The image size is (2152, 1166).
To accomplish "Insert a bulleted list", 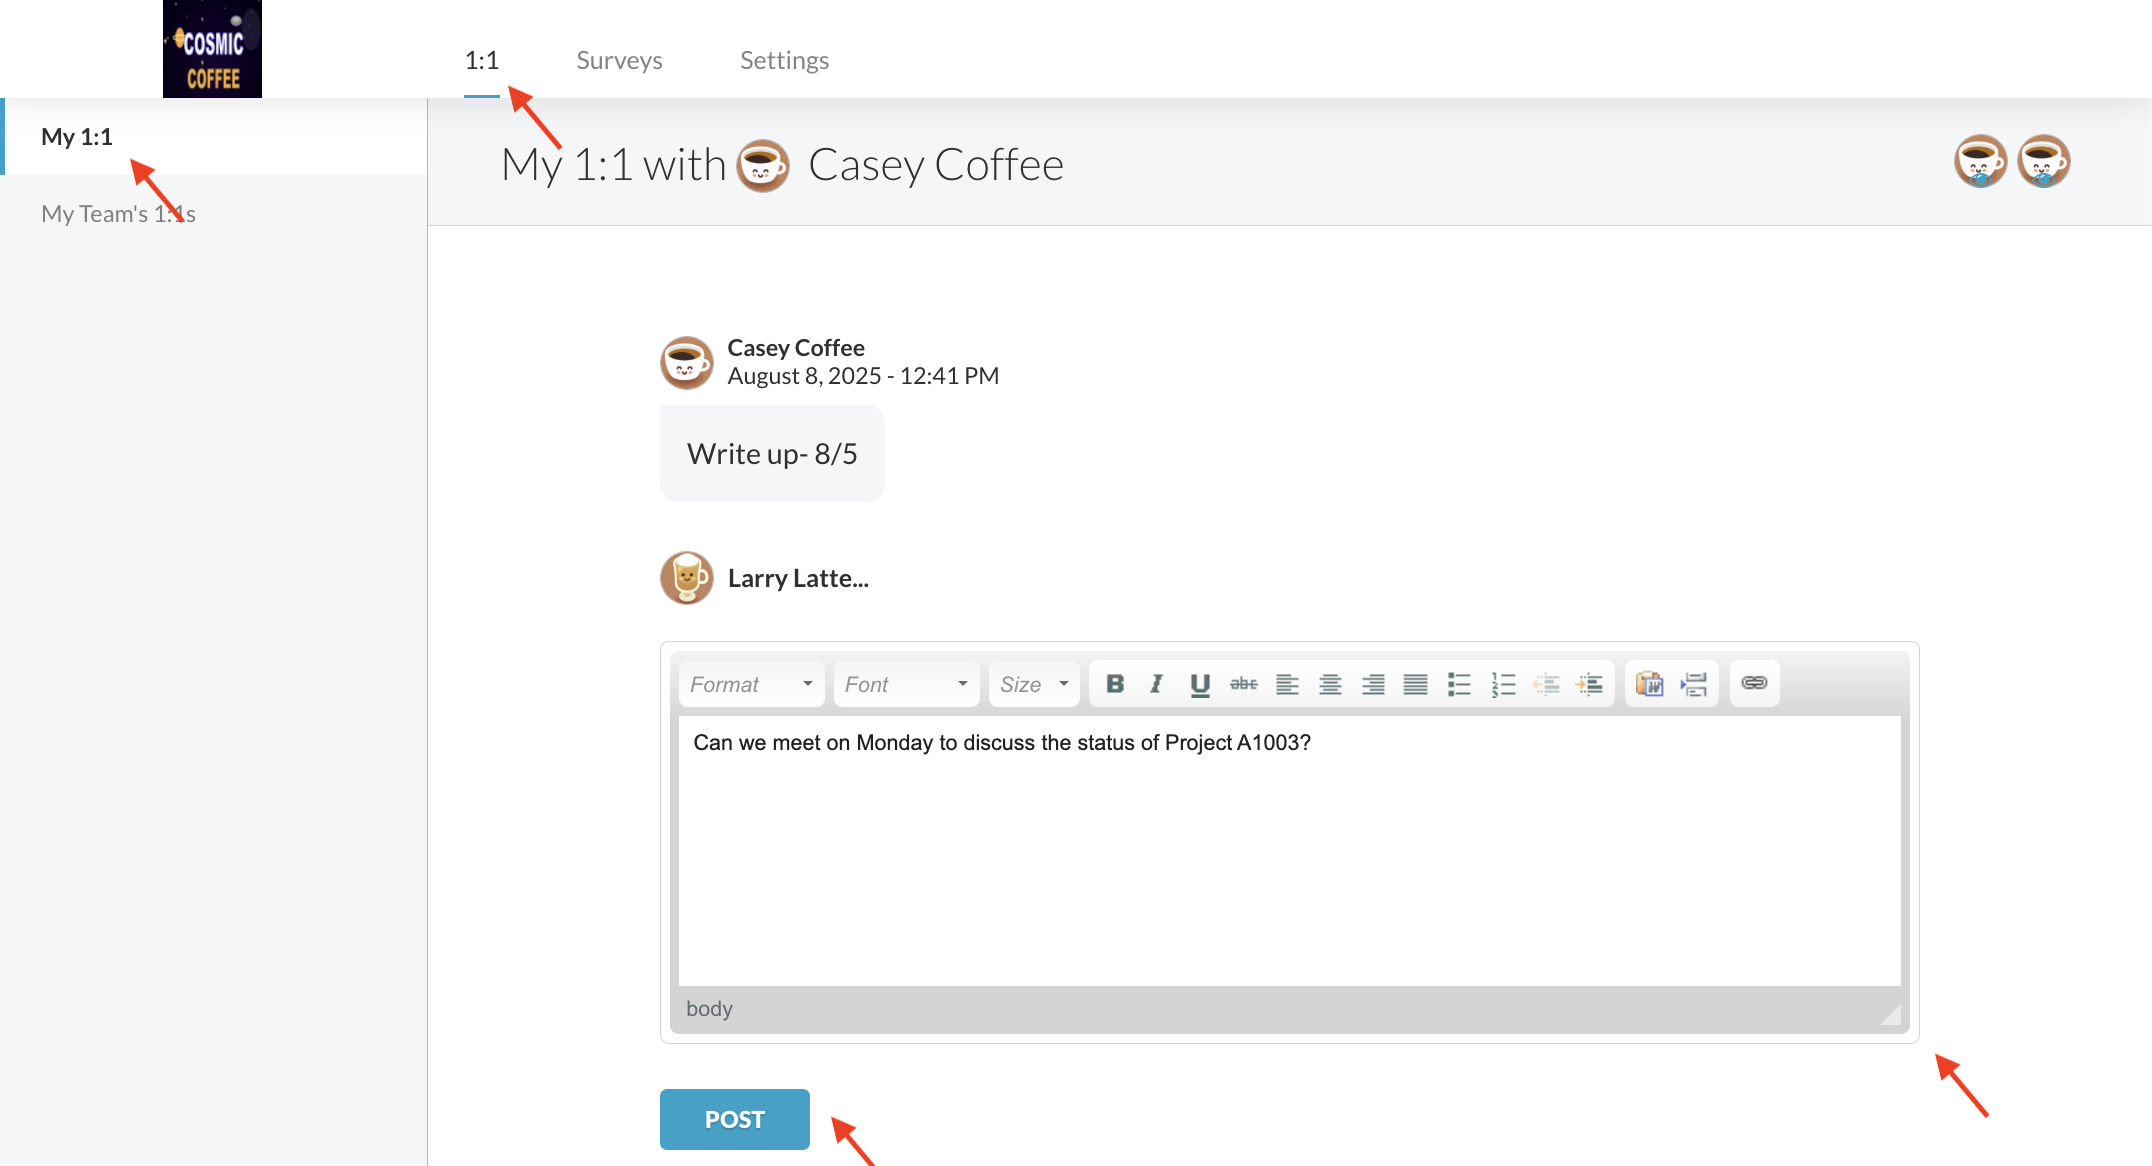I will (x=1459, y=684).
